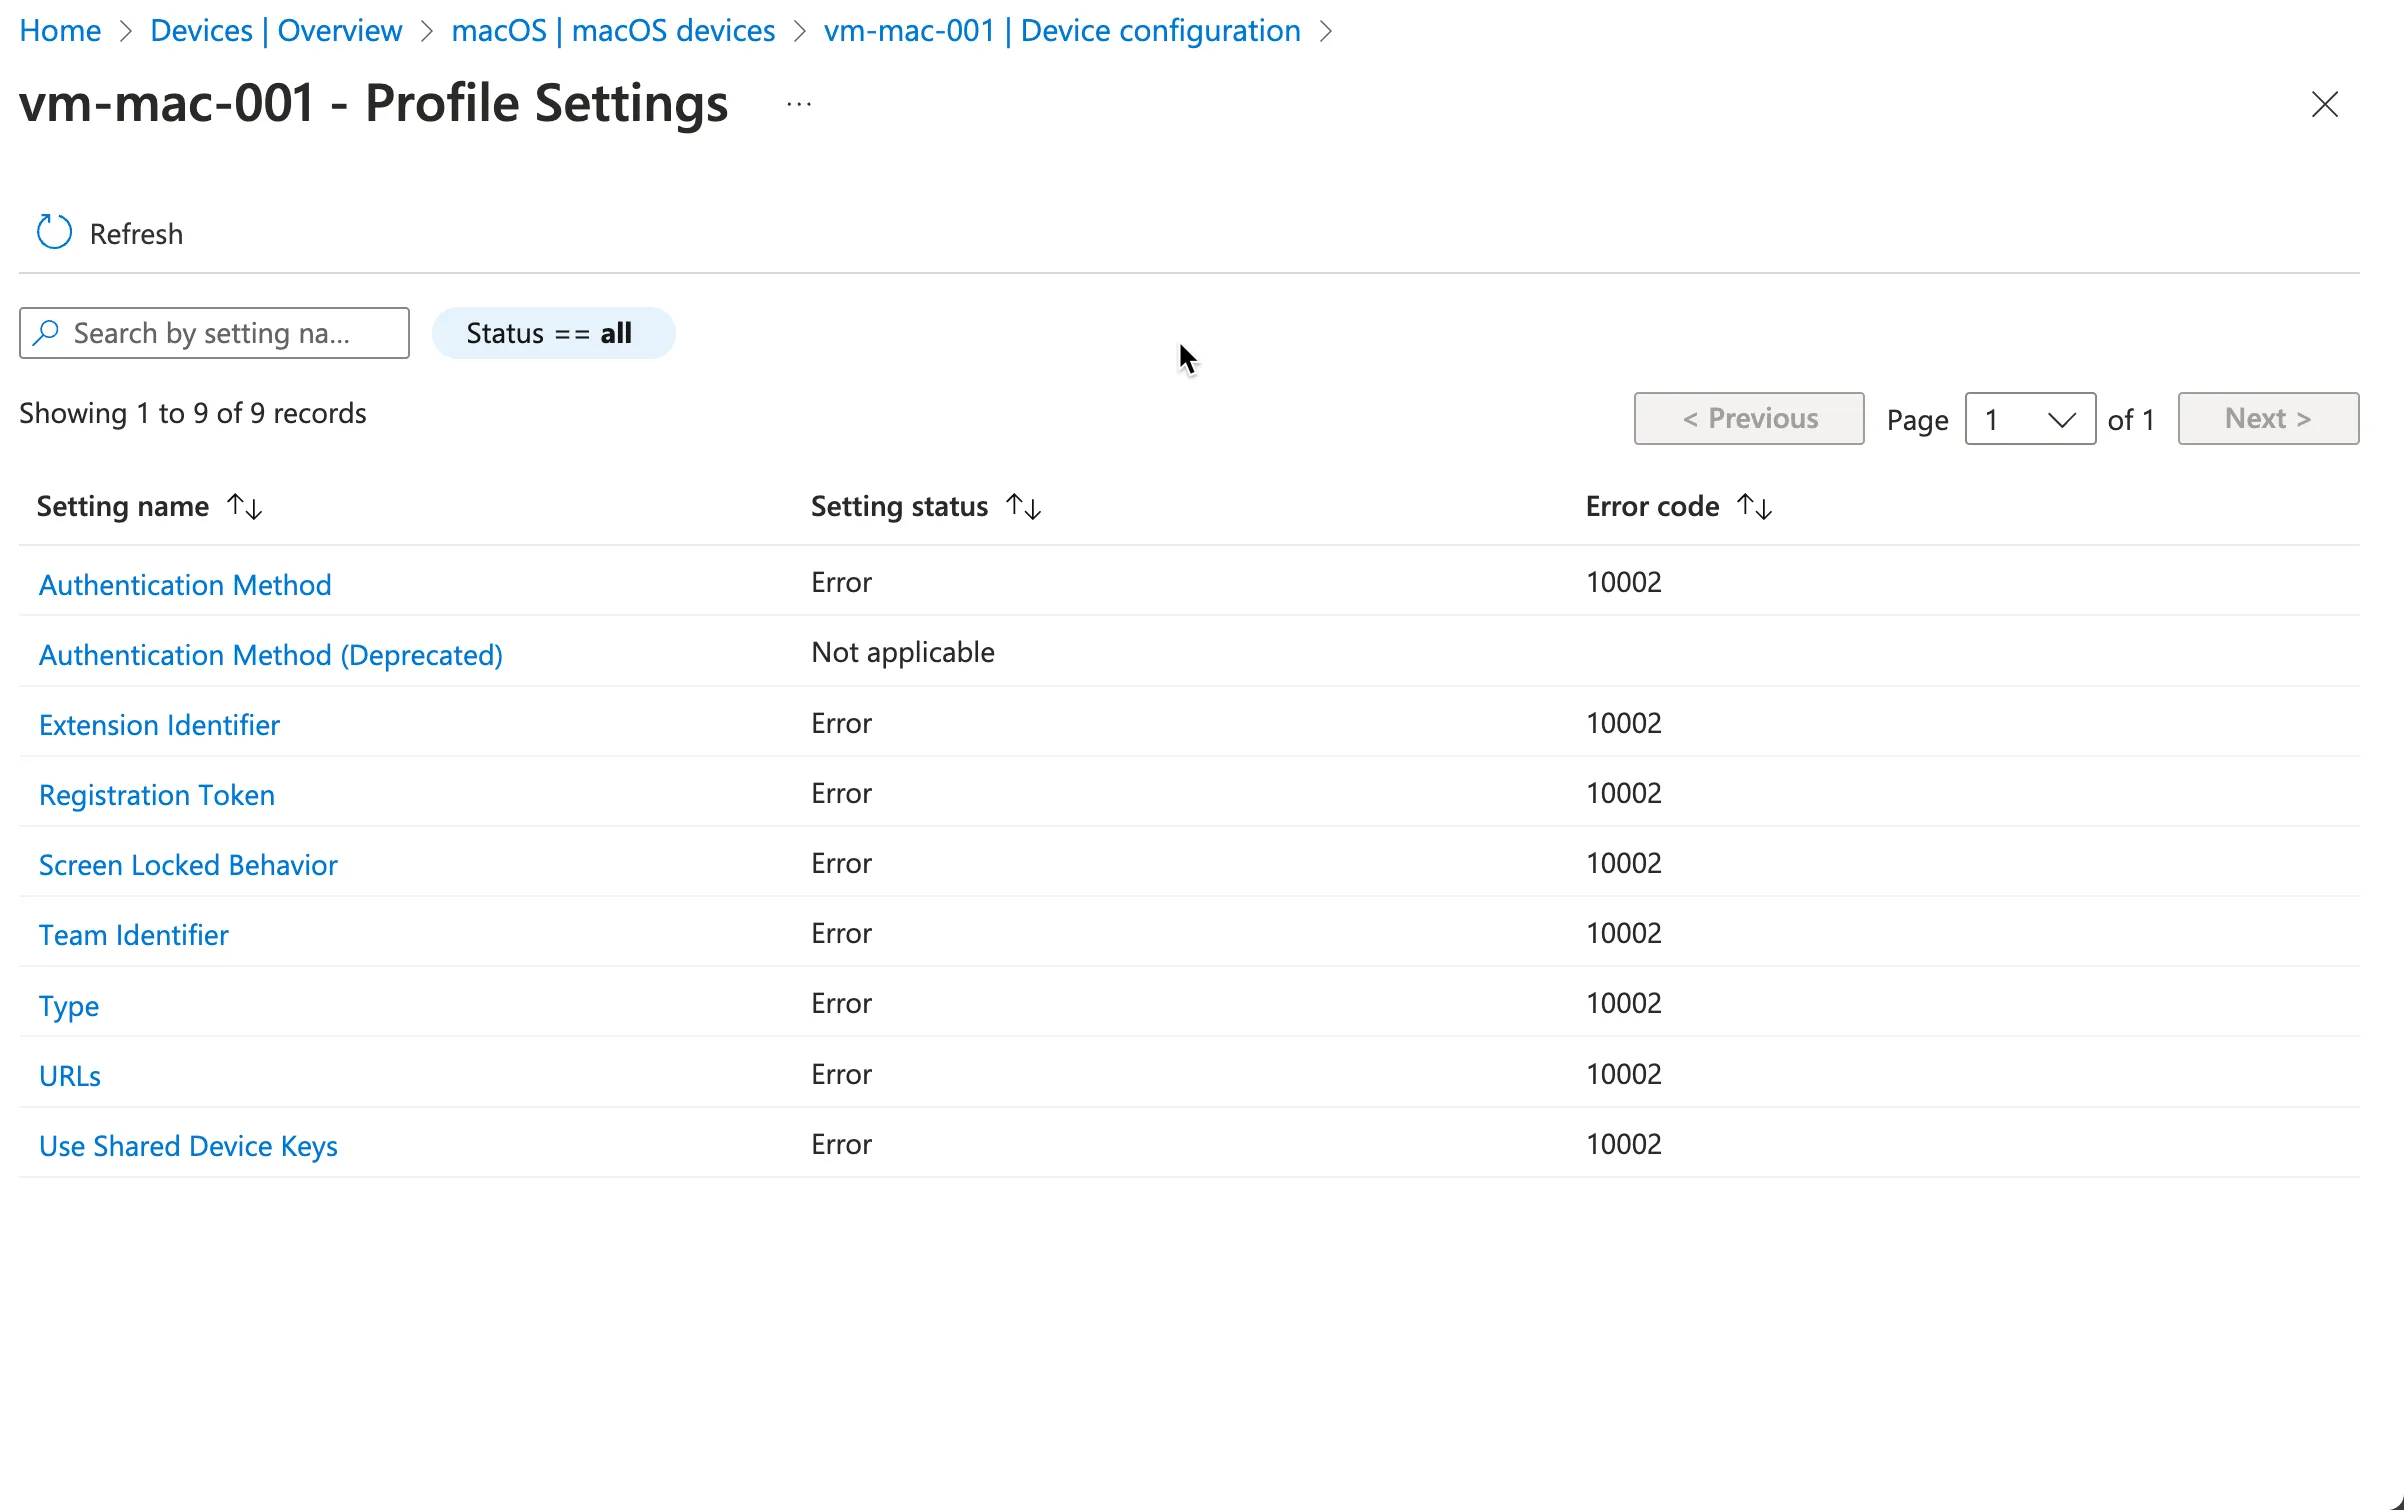Click the breadcrumb chevron after Home
Screen dimensions: 2404x1510
[x=126, y=31]
